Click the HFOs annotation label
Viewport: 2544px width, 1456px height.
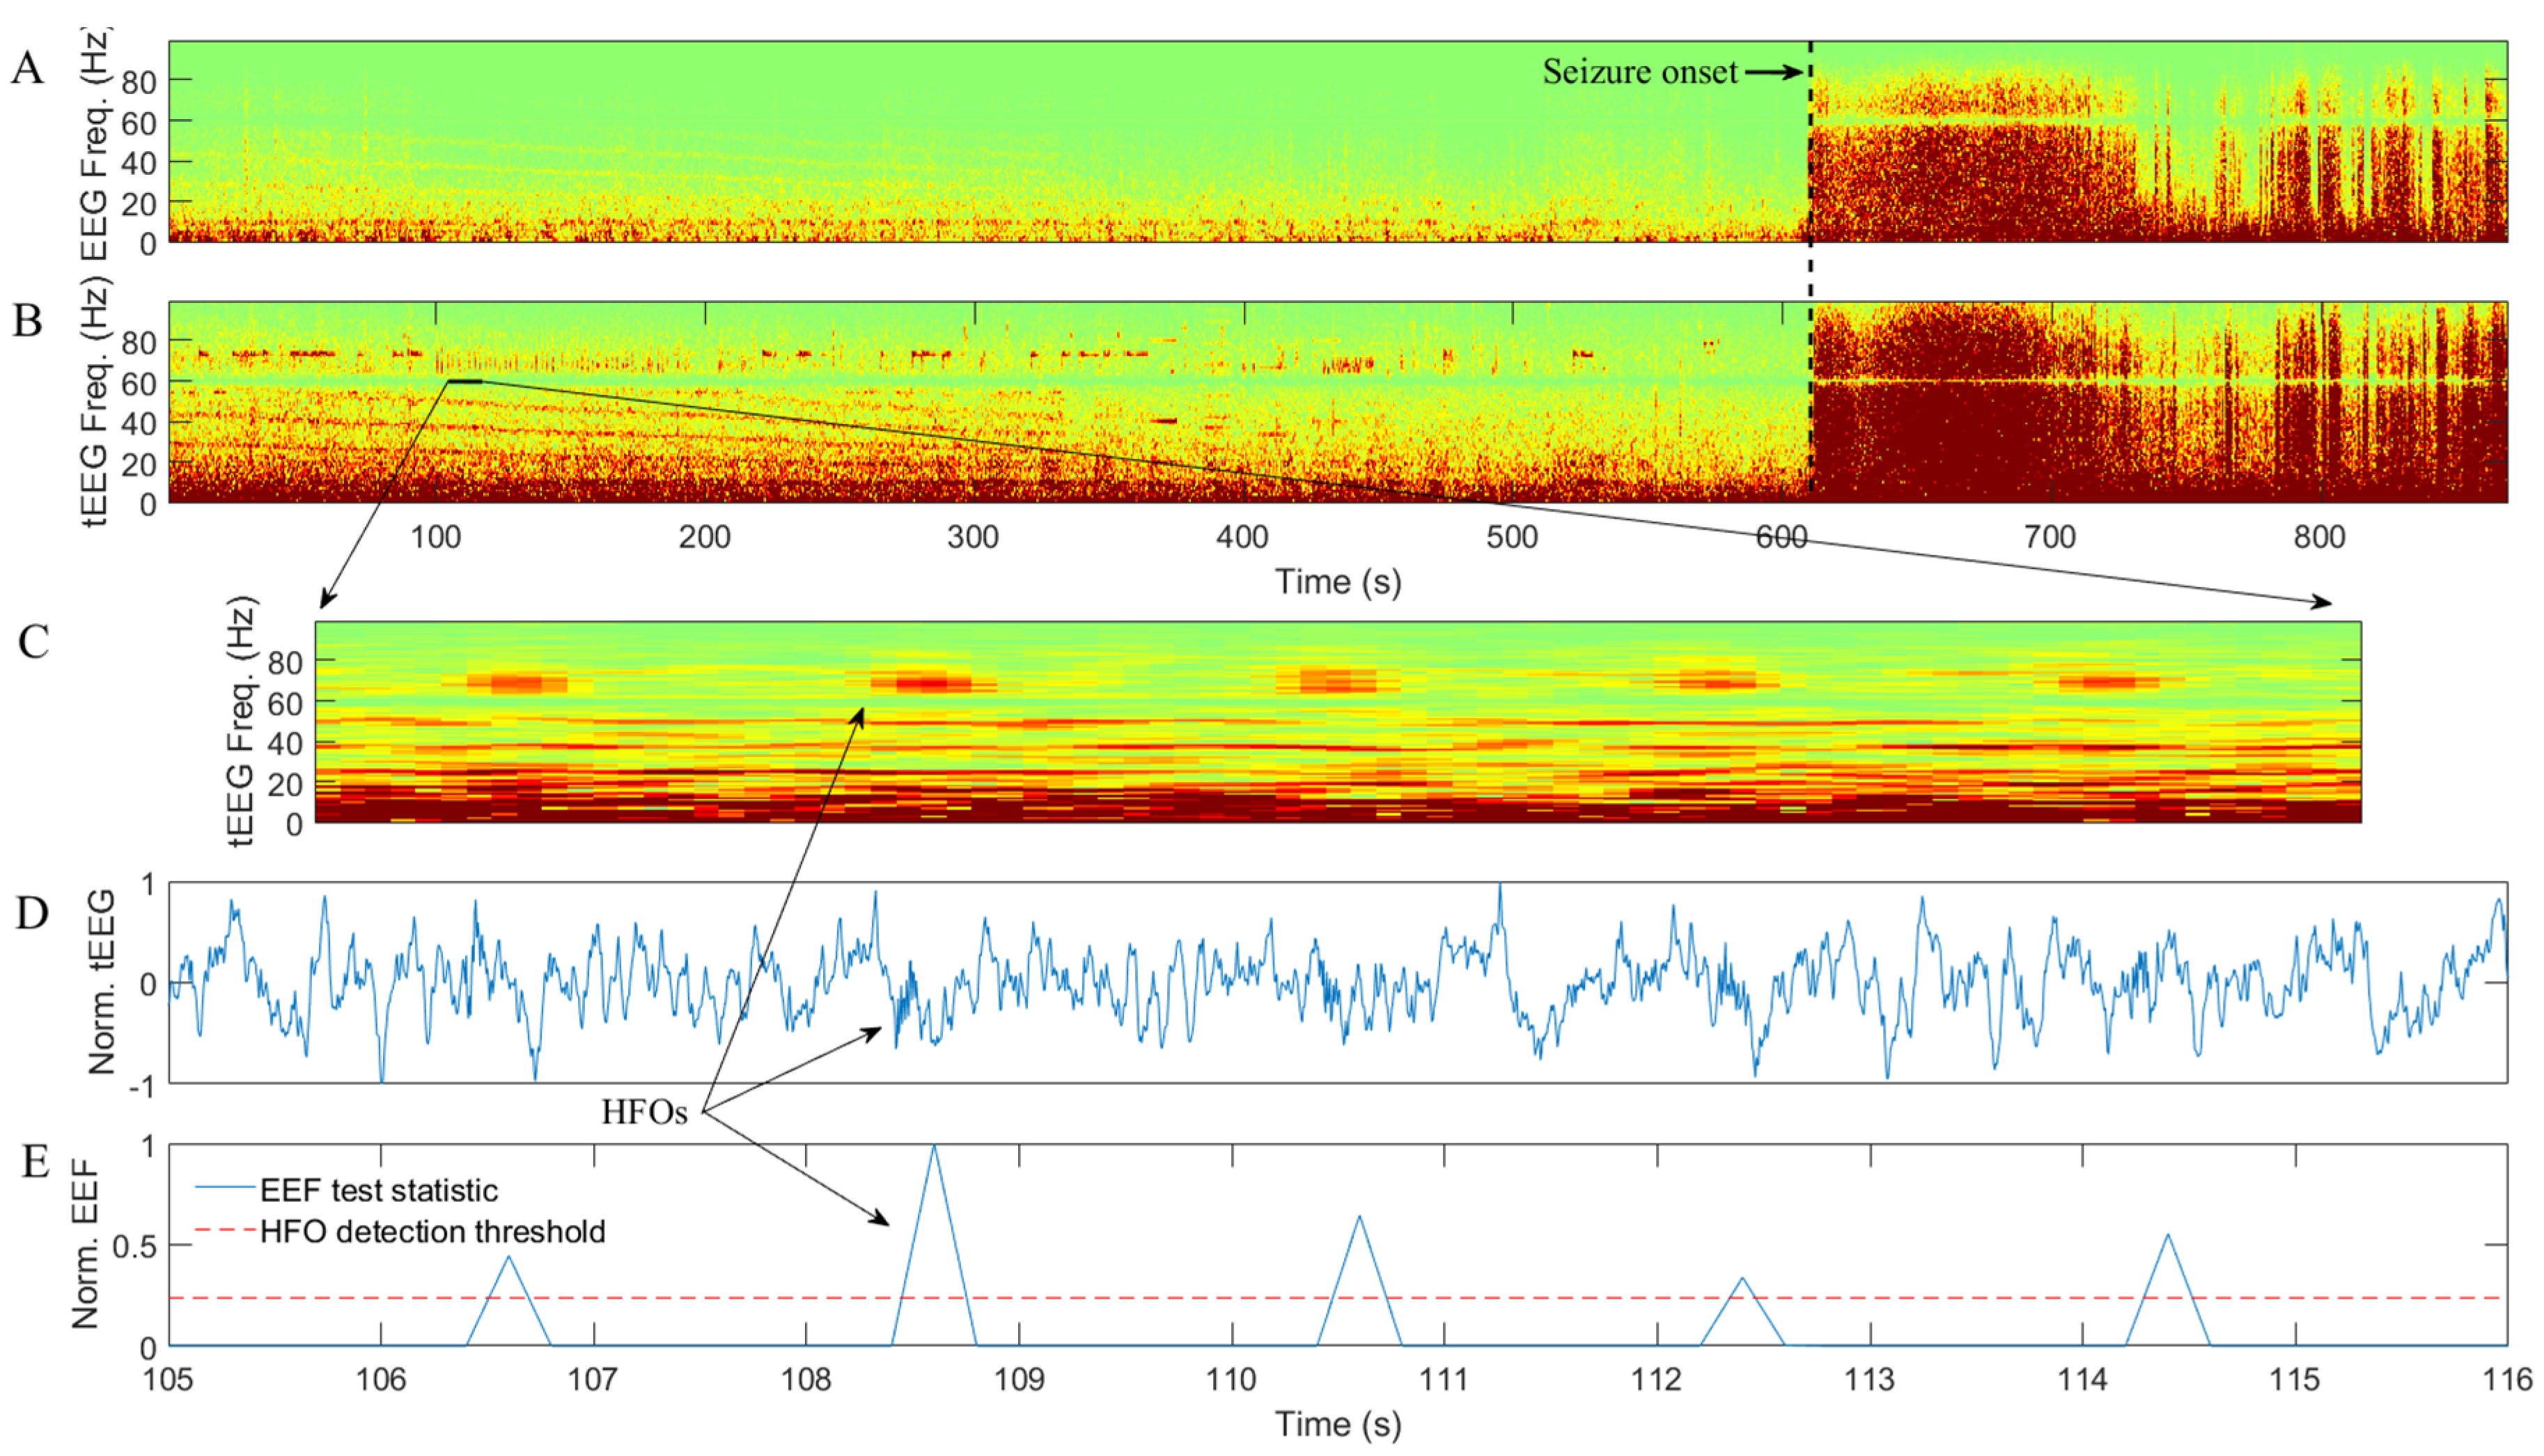[x=644, y=1112]
